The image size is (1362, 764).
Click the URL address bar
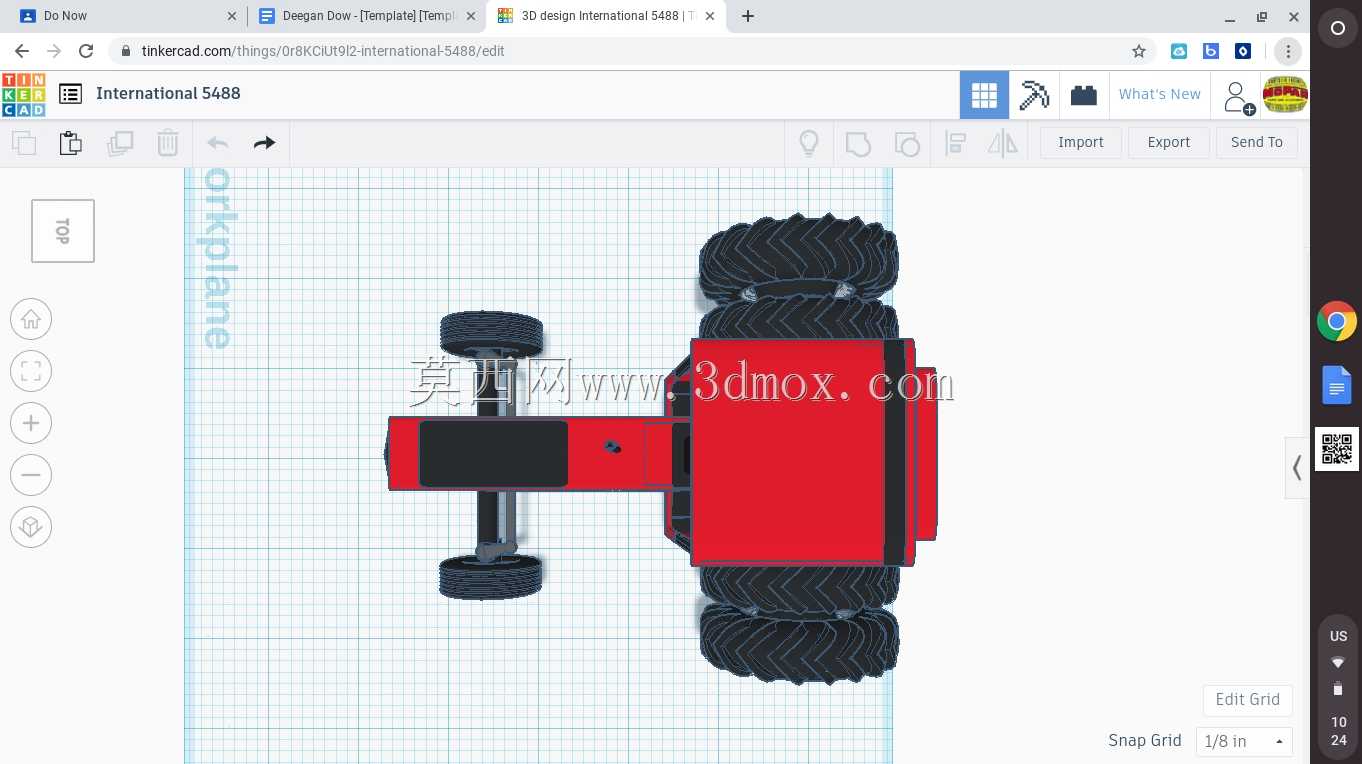click(x=632, y=51)
